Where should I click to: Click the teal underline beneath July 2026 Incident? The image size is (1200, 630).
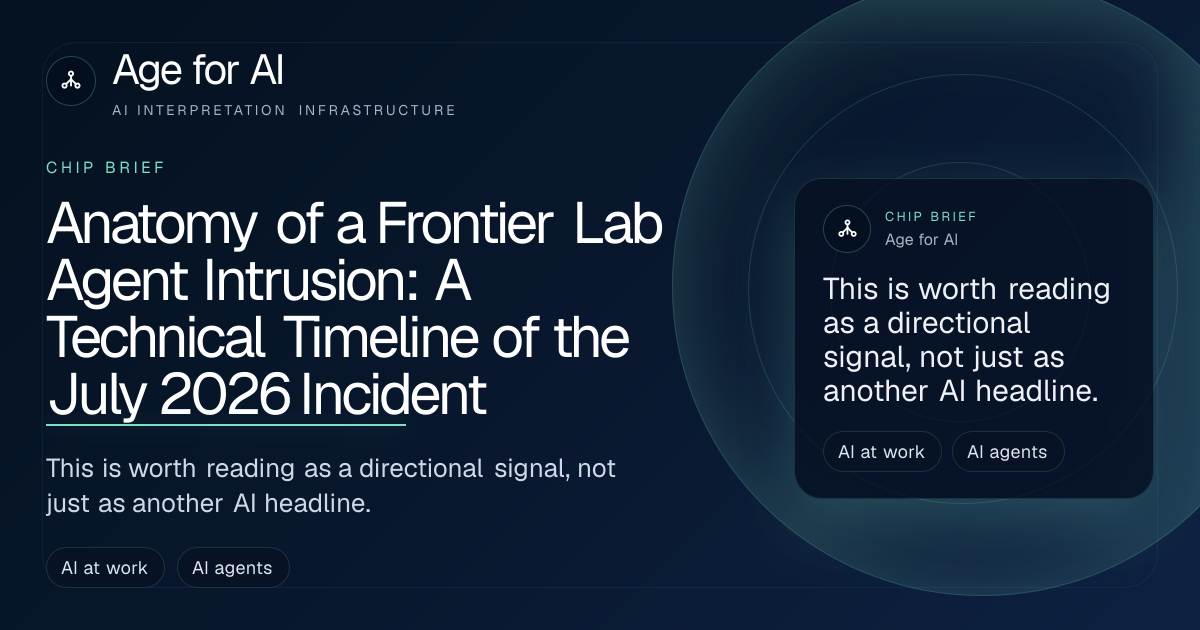coord(226,425)
